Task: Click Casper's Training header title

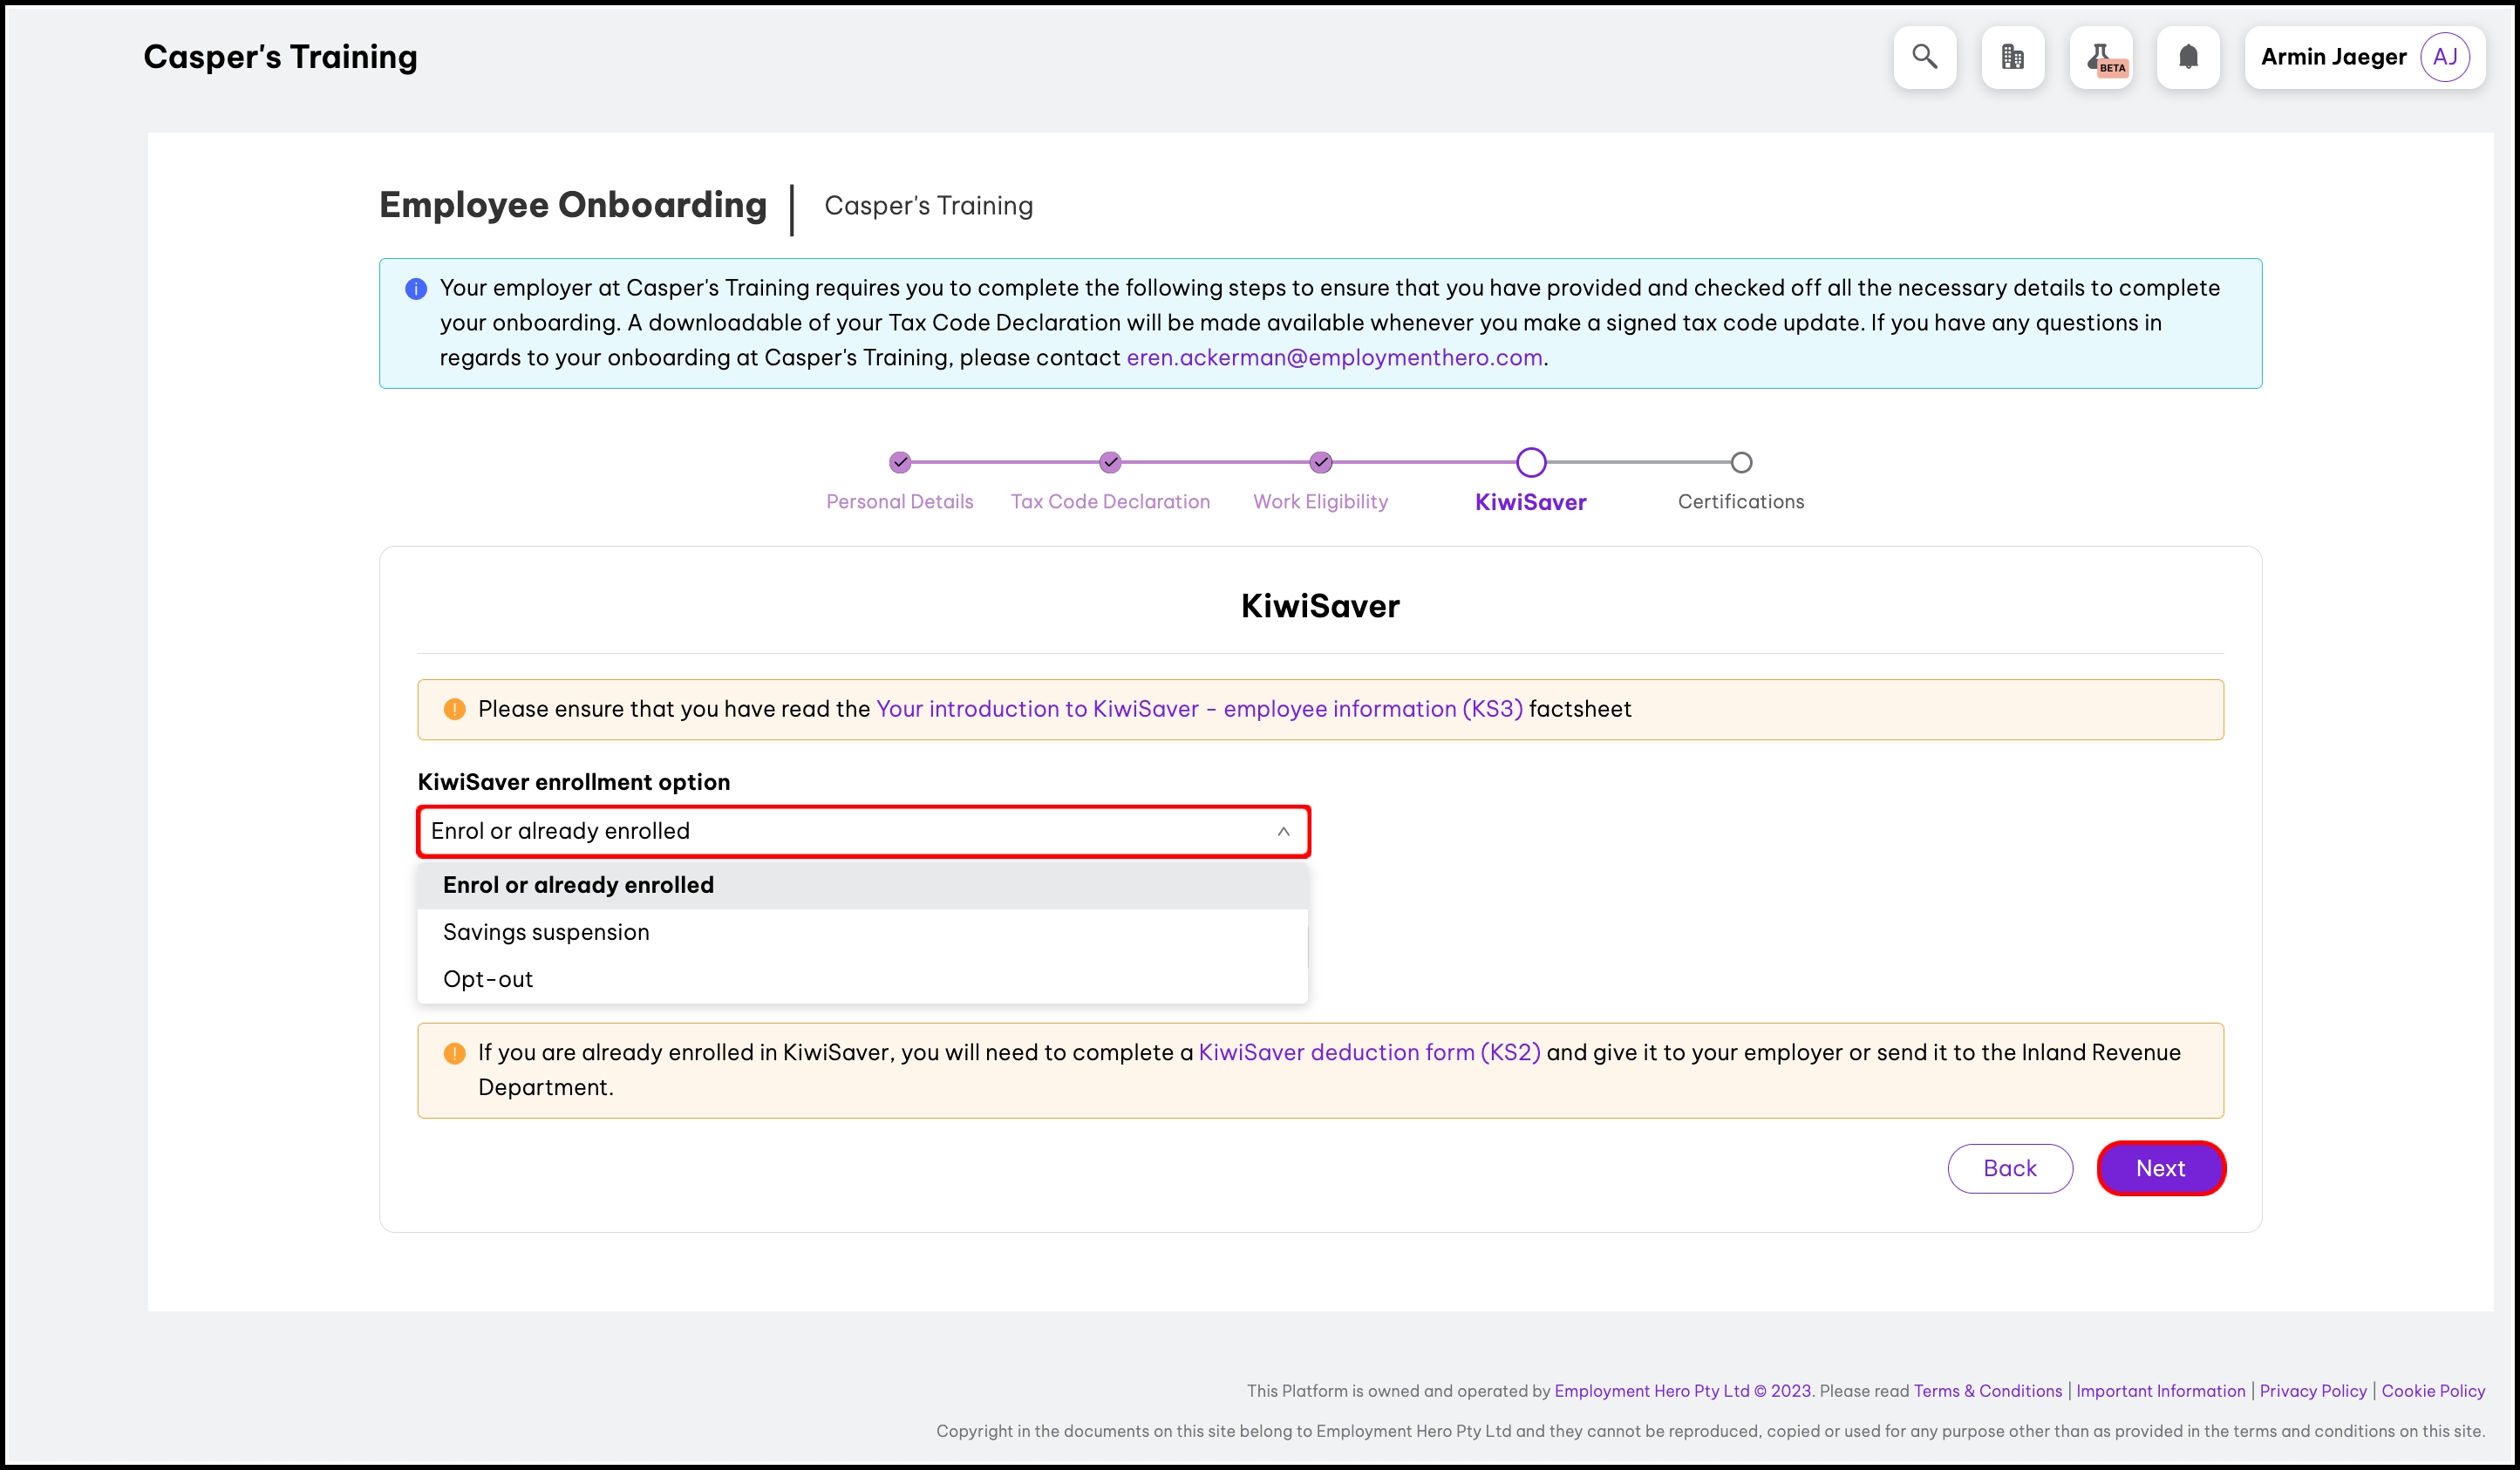Action: coord(280,57)
